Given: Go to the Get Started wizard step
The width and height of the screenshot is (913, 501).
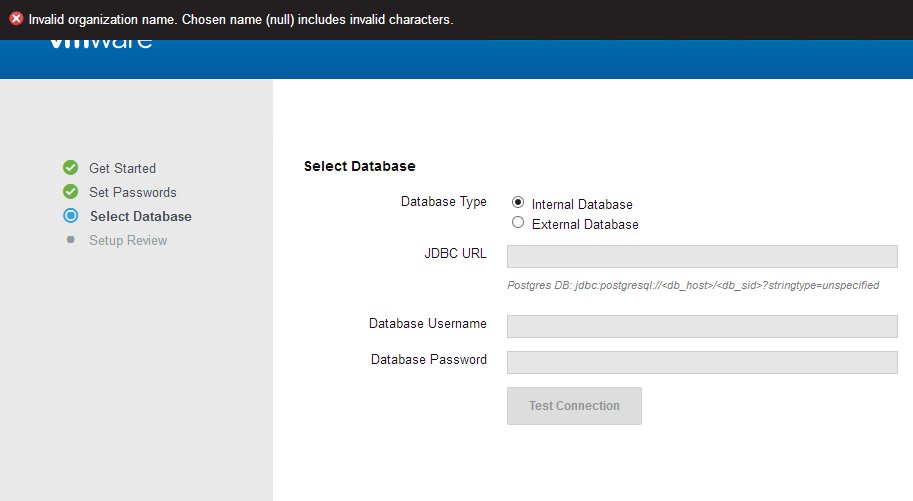Looking at the screenshot, I should [x=122, y=168].
